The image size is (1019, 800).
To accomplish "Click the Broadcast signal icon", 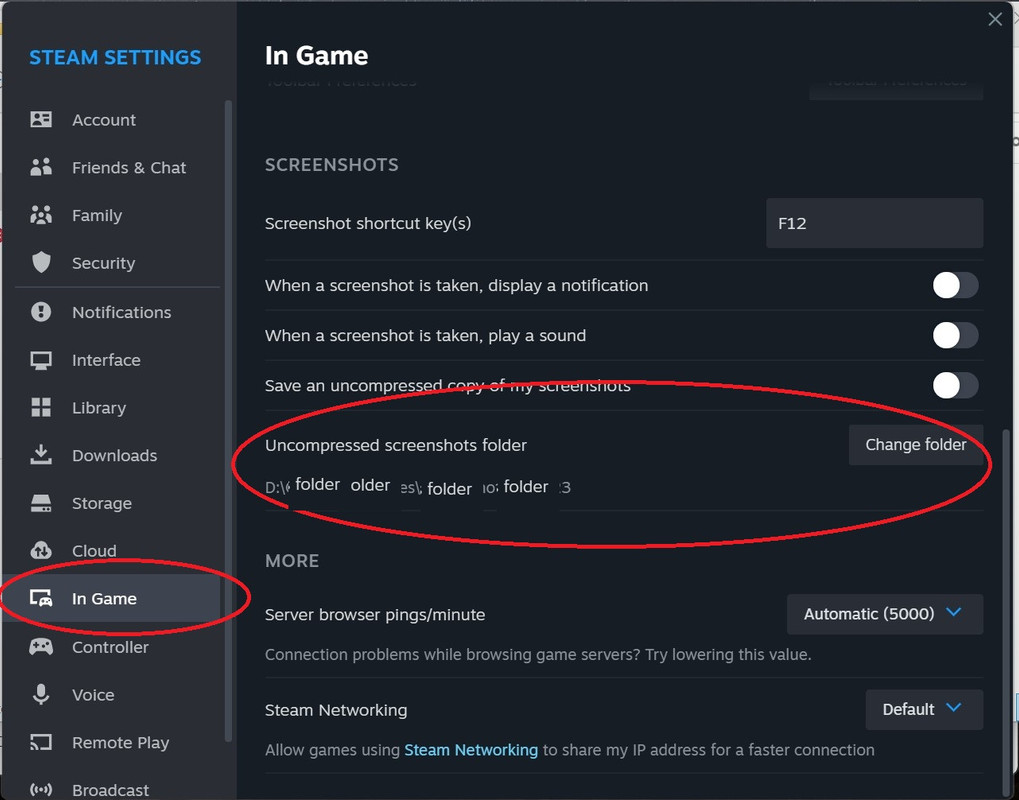I will coord(41,790).
